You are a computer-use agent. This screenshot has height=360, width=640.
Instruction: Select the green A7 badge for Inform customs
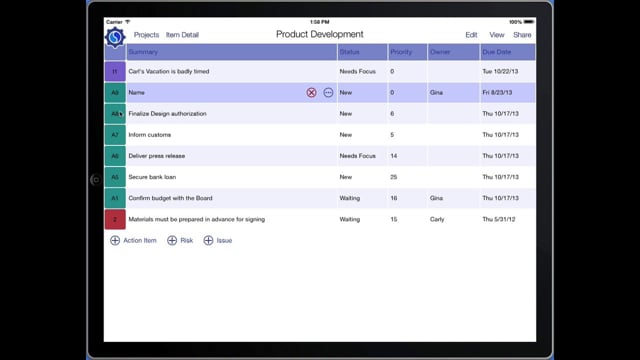click(115, 135)
